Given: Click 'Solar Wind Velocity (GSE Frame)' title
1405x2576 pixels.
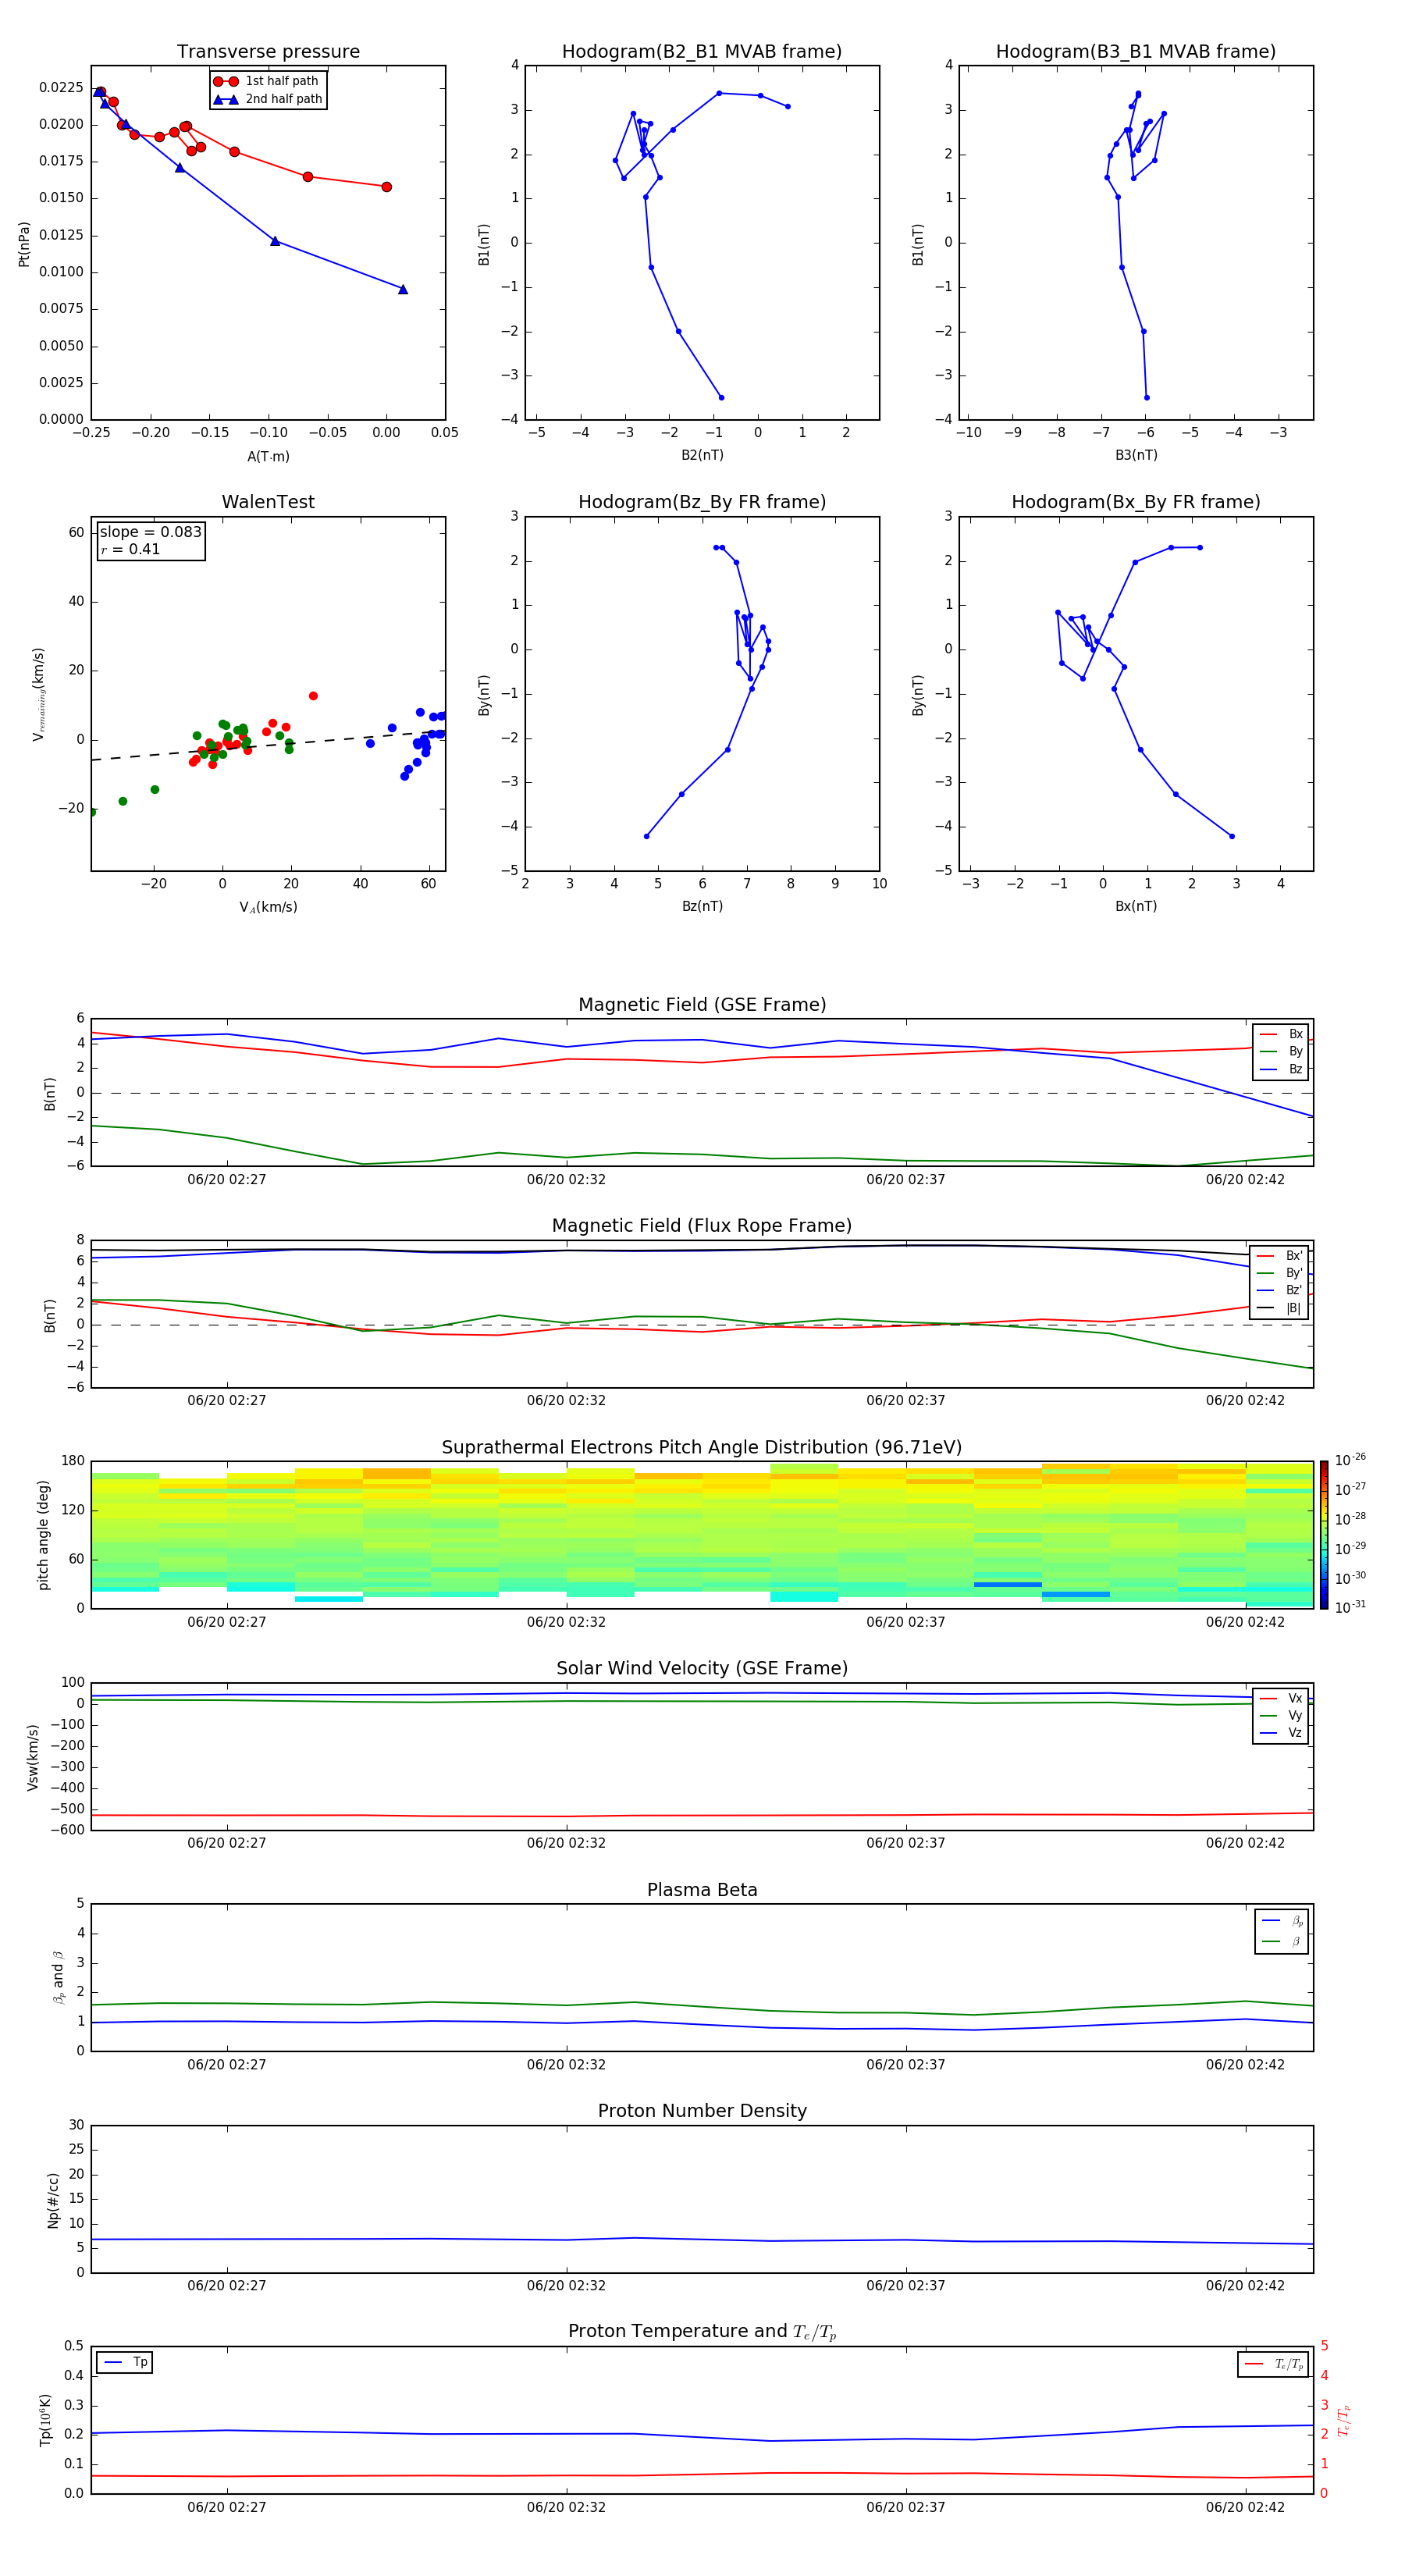Looking at the screenshot, I should (702, 1668).
